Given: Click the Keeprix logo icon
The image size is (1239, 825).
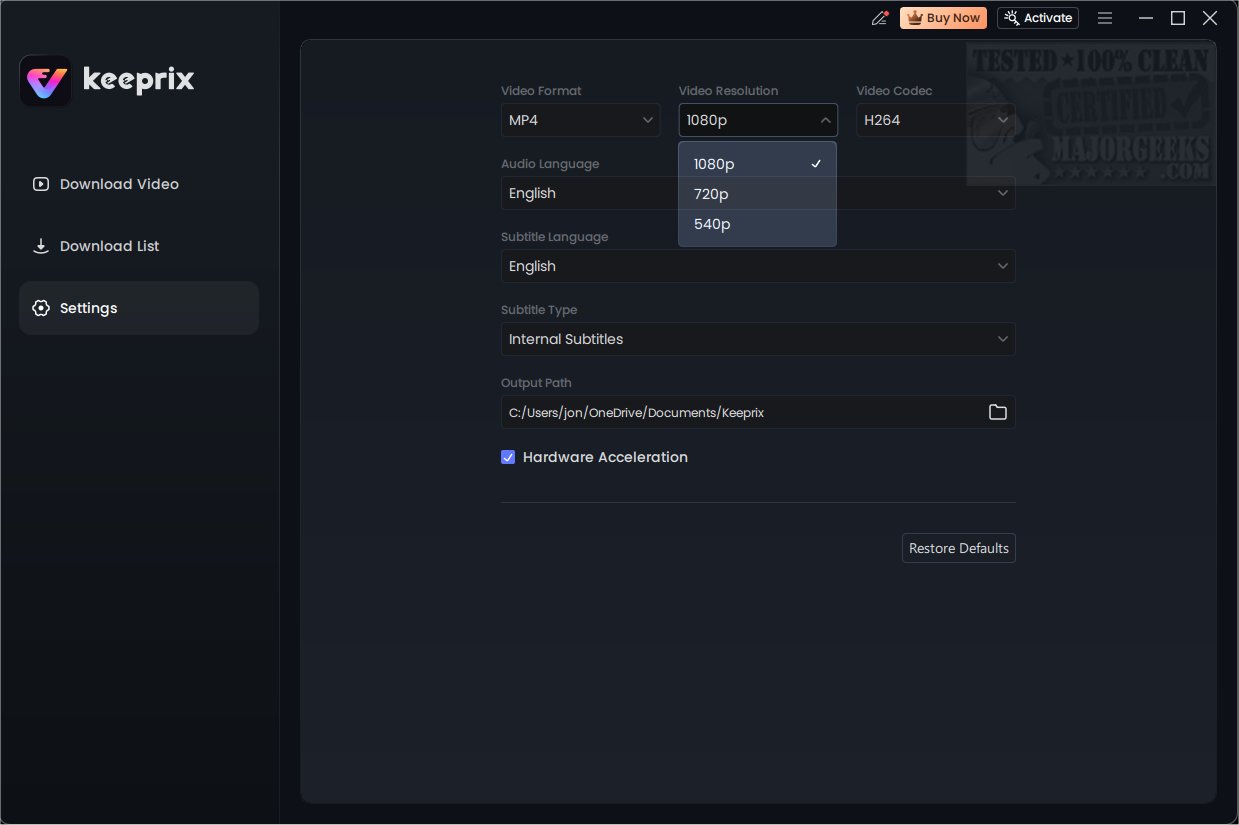Looking at the screenshot, I should pyautogui.click(x=45, y=81).
